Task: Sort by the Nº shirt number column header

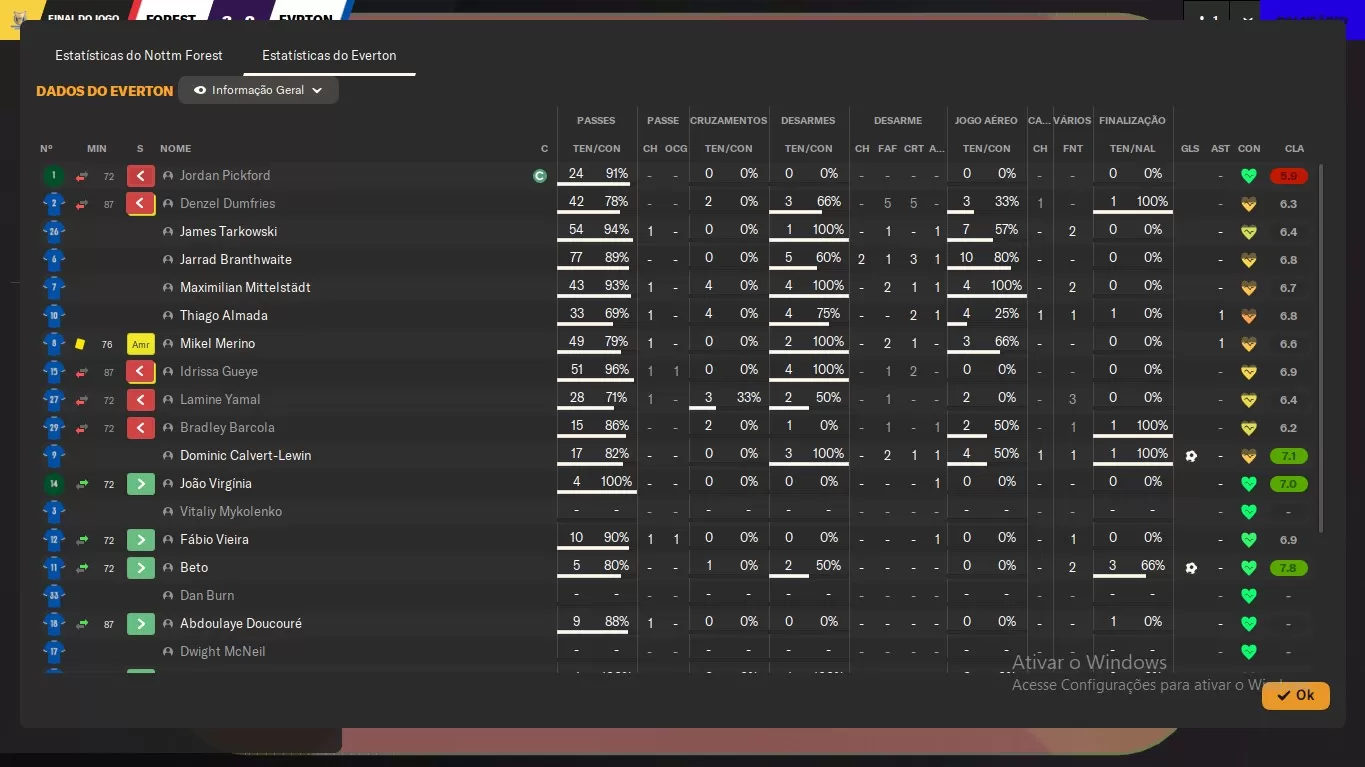Action: pyautogui.click(x=46, y=149)
